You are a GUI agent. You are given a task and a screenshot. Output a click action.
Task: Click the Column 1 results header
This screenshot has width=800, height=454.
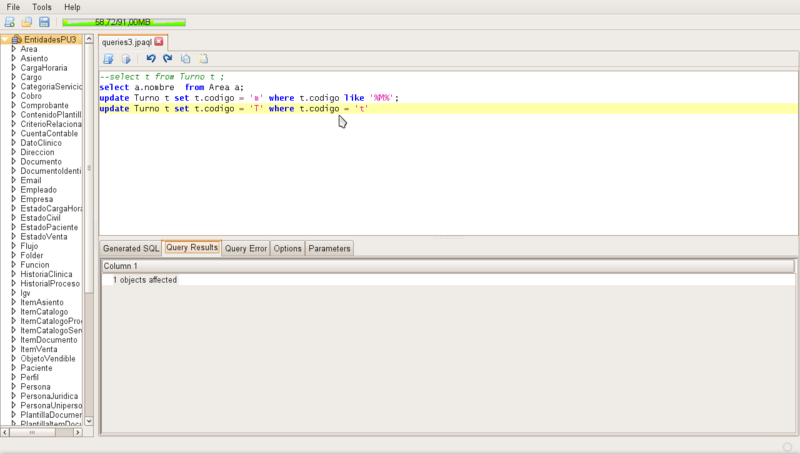point(448,266)
